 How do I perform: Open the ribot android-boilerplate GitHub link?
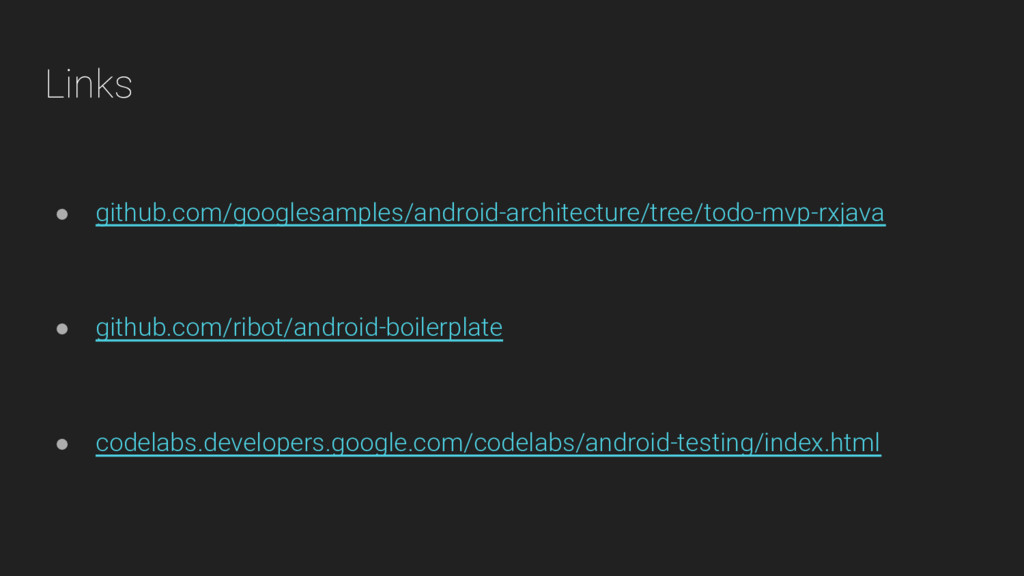pos(299,327)
